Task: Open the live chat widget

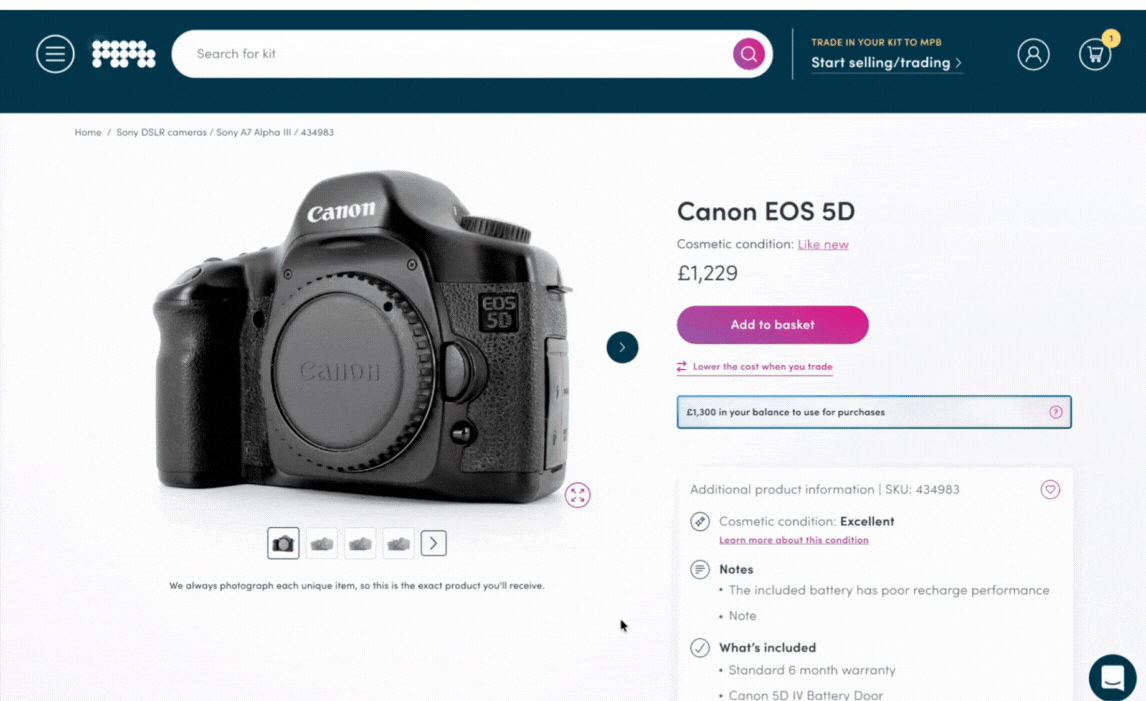Action: tap(1112, 678)
